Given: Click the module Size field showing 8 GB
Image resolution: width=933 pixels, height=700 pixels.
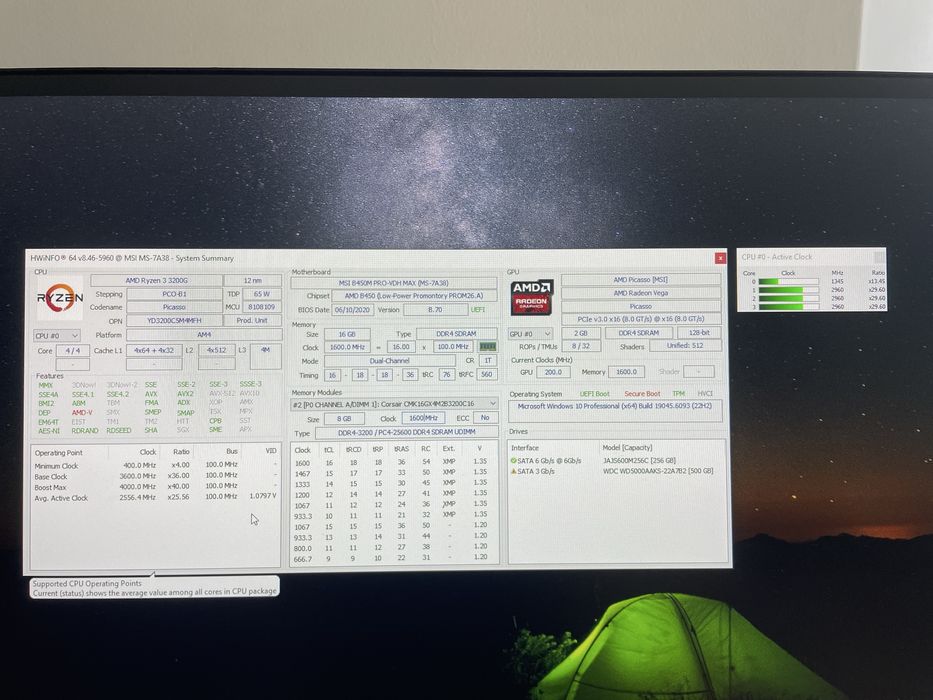Looking at the screenshot, I should pyautogui.click(x=344, y=418).
